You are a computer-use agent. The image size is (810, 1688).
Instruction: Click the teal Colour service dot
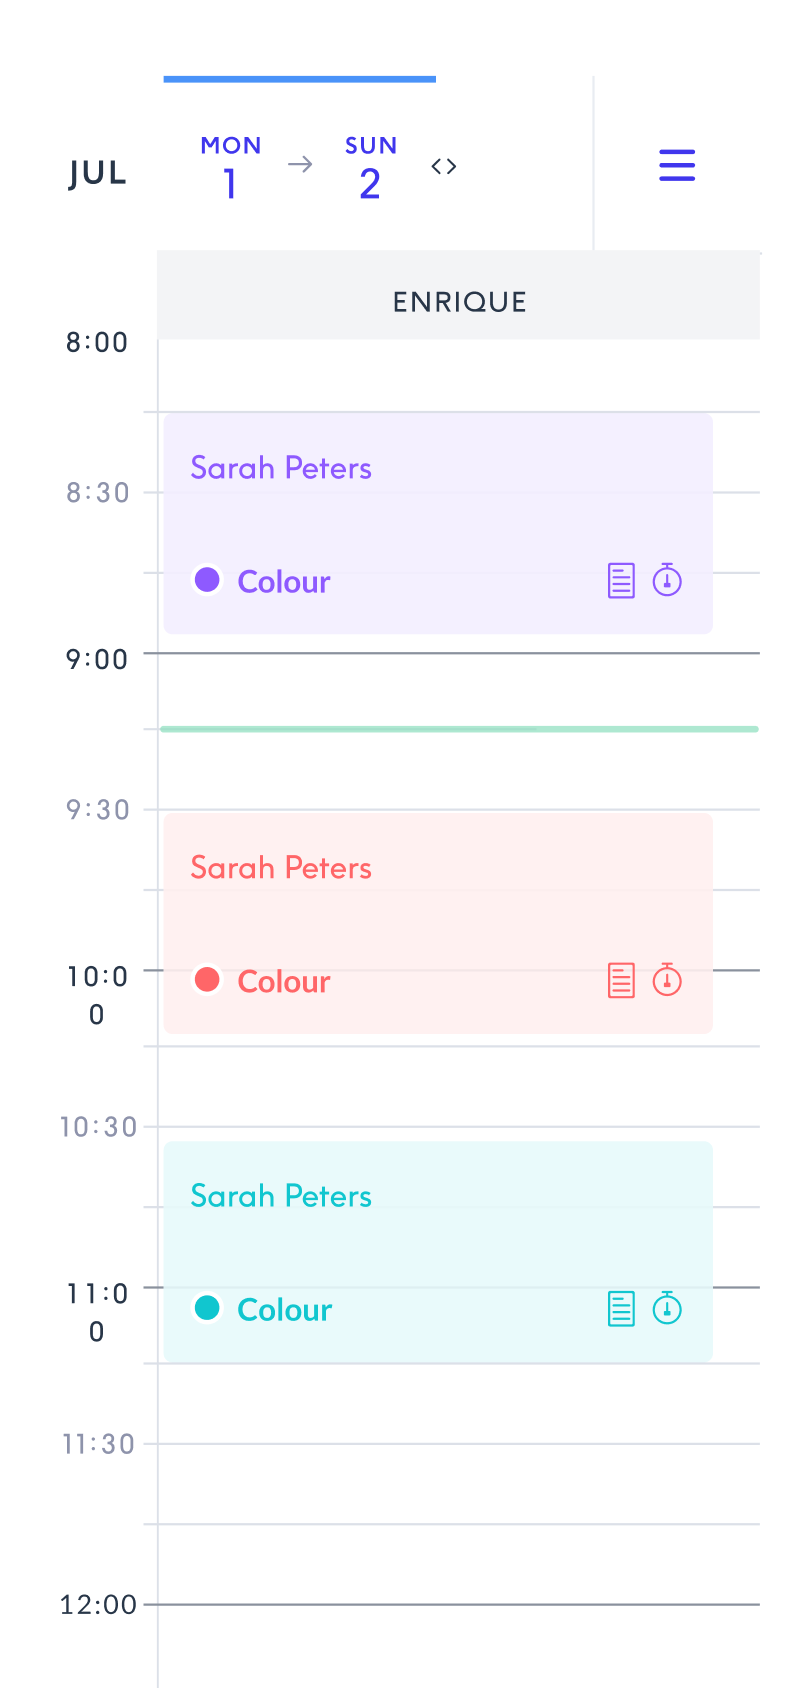pos(207,1308)
